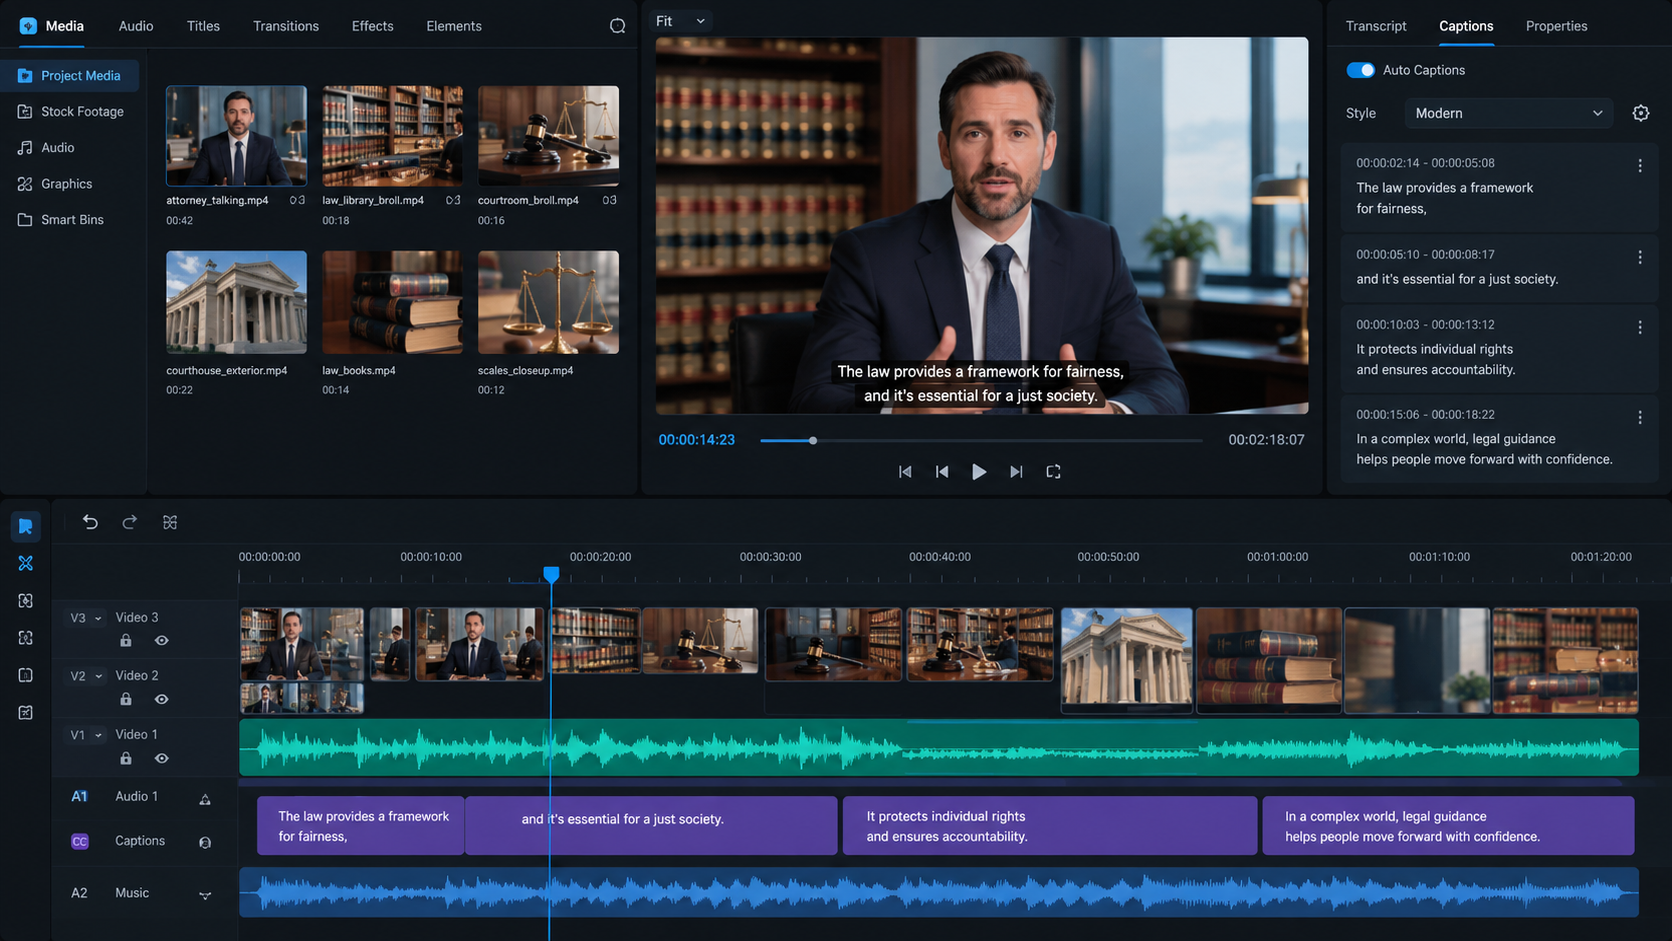The width and height of the screenshot is (1672, 941).
Task: Open caption style settings gear
Action: [x=1640, y=113]
